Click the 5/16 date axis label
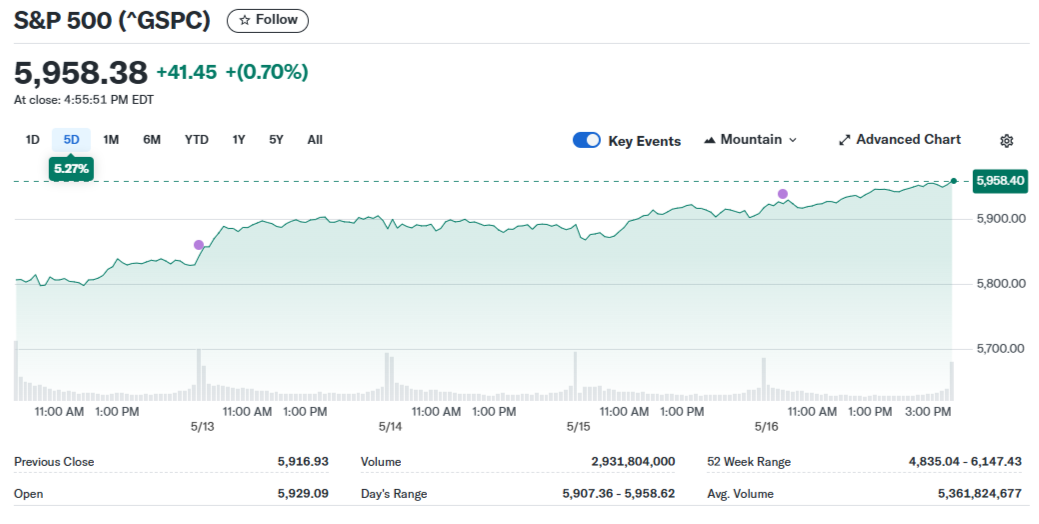Viewport: 1039px width, 524px height. pyautogui.click(x=767, y=427)
